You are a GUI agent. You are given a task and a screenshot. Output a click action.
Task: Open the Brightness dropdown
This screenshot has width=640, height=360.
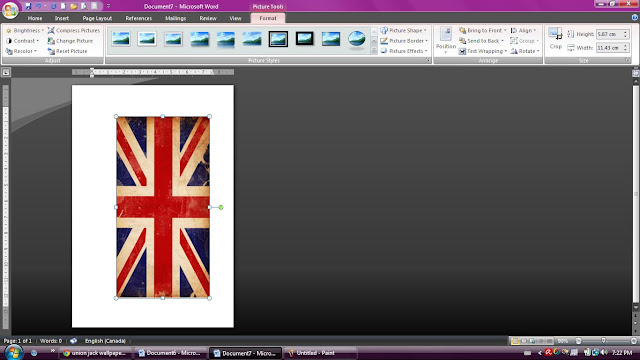(24, 31)
